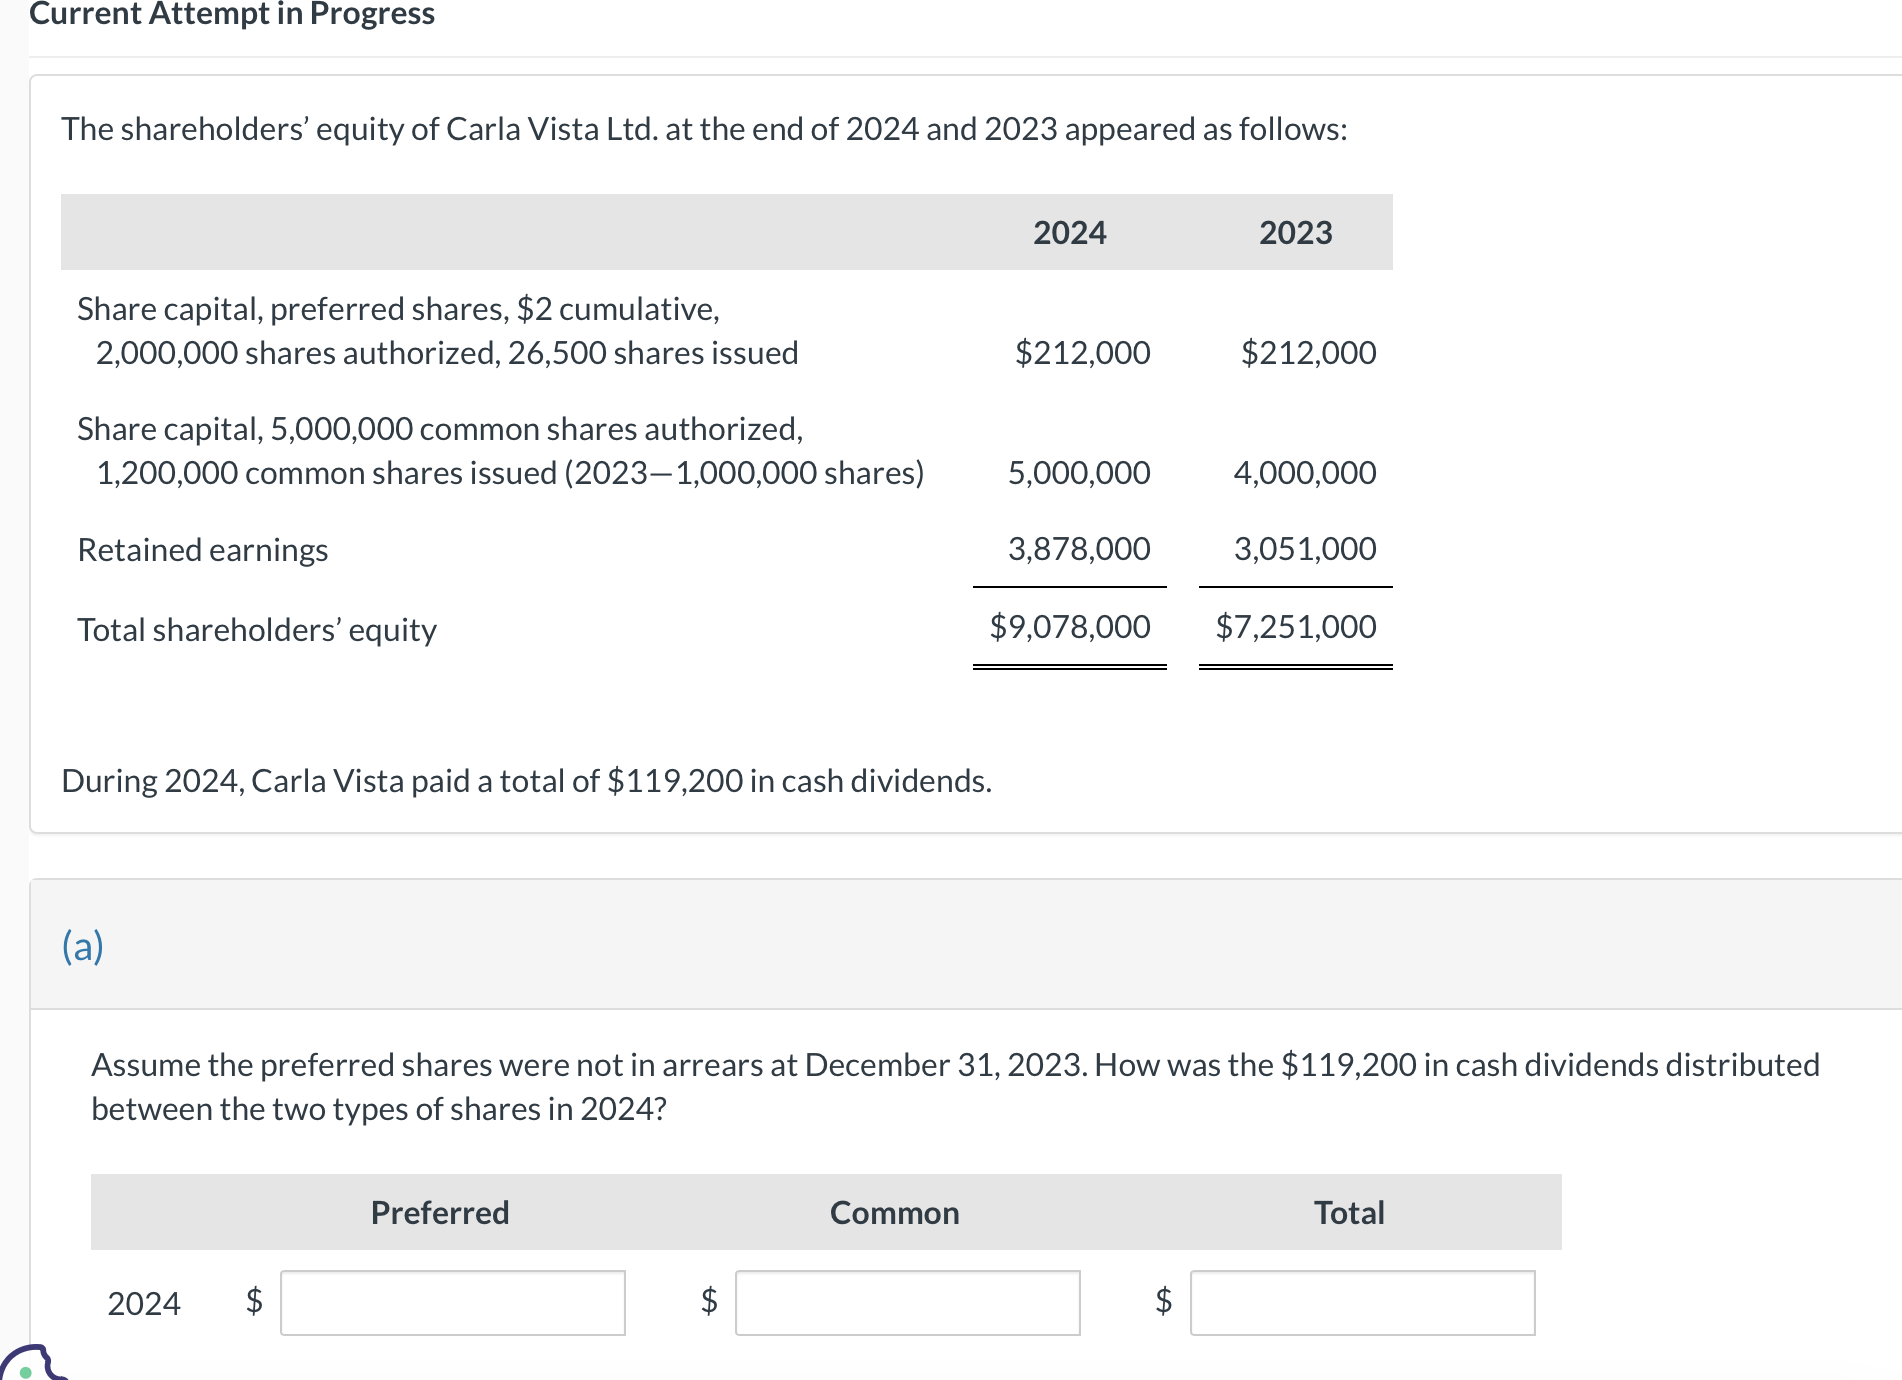The image size is (1902, 1380).
Task: Click the Preferred column header
Action: click(439, 1212)
